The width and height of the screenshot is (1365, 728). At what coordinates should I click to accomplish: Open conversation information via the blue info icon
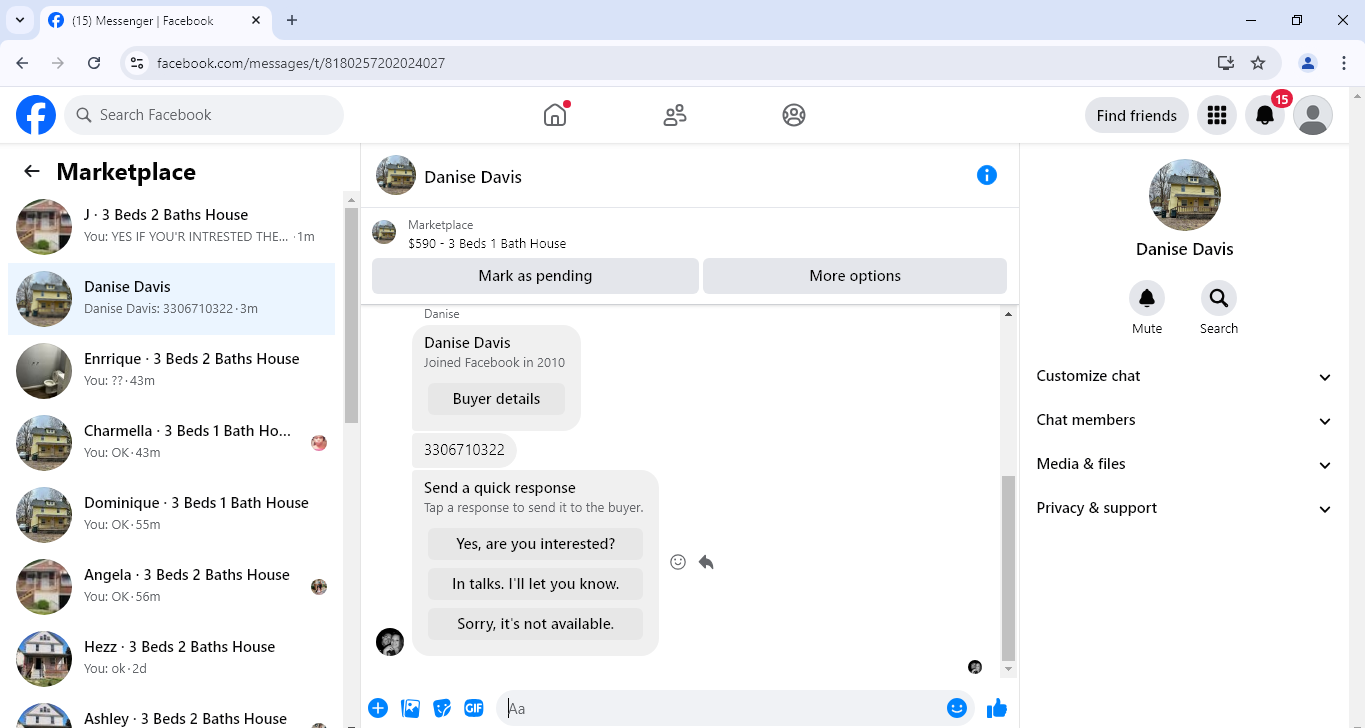point(987,175)
